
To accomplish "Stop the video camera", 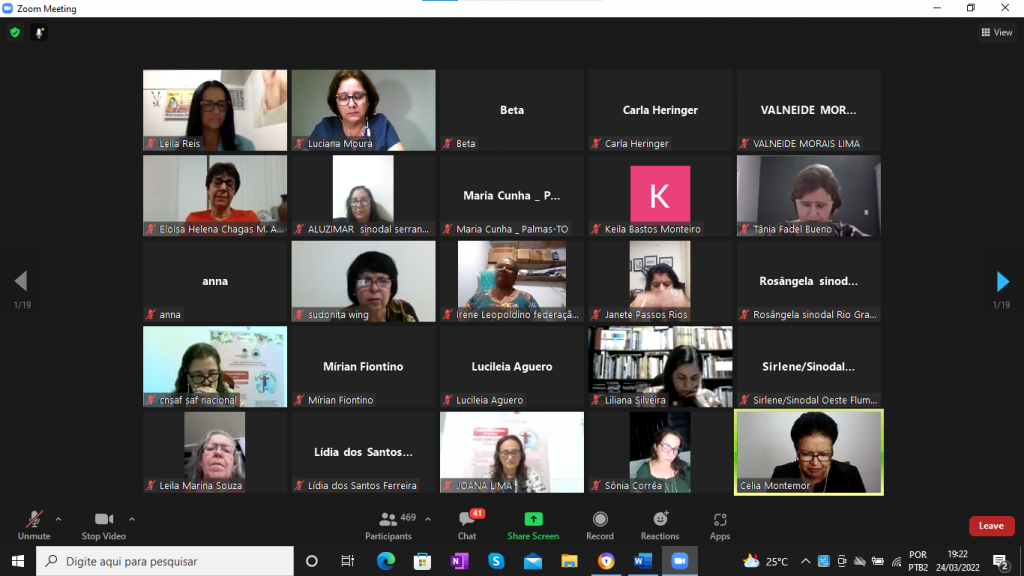I will pos(104,524).
